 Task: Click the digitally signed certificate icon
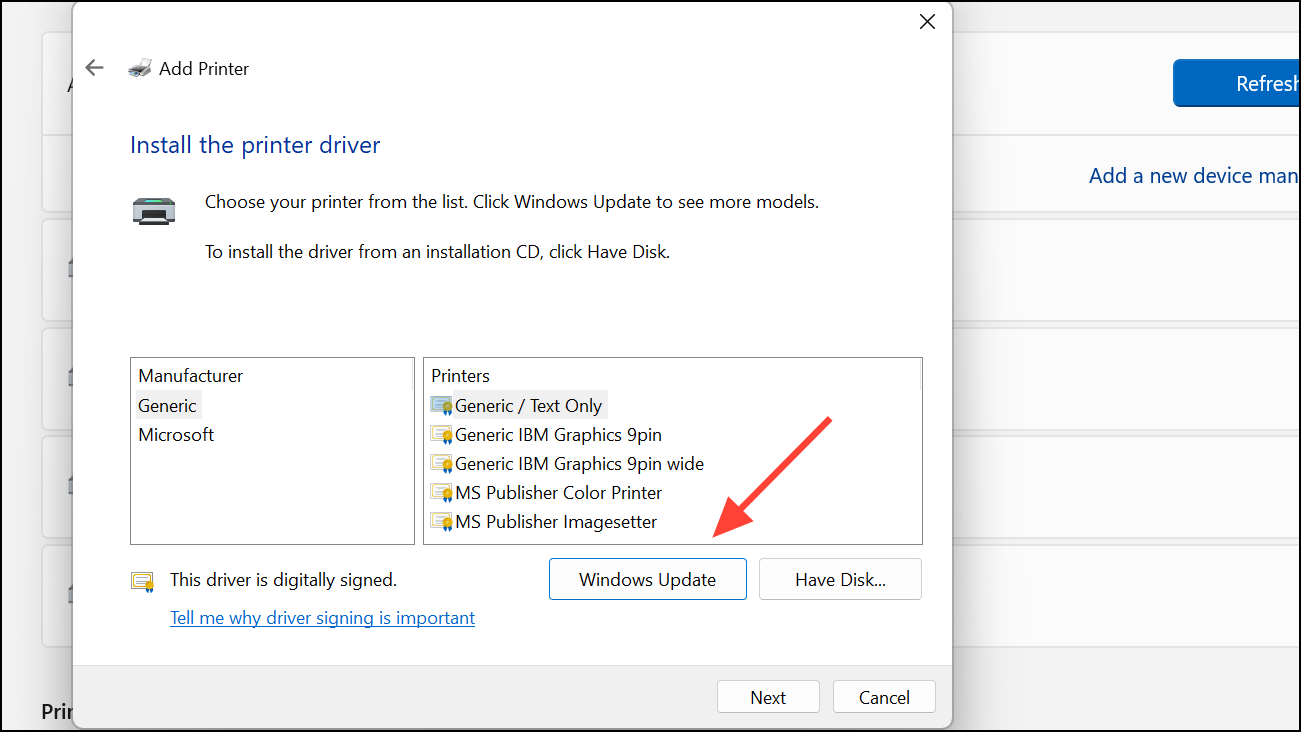pos(143,581)
